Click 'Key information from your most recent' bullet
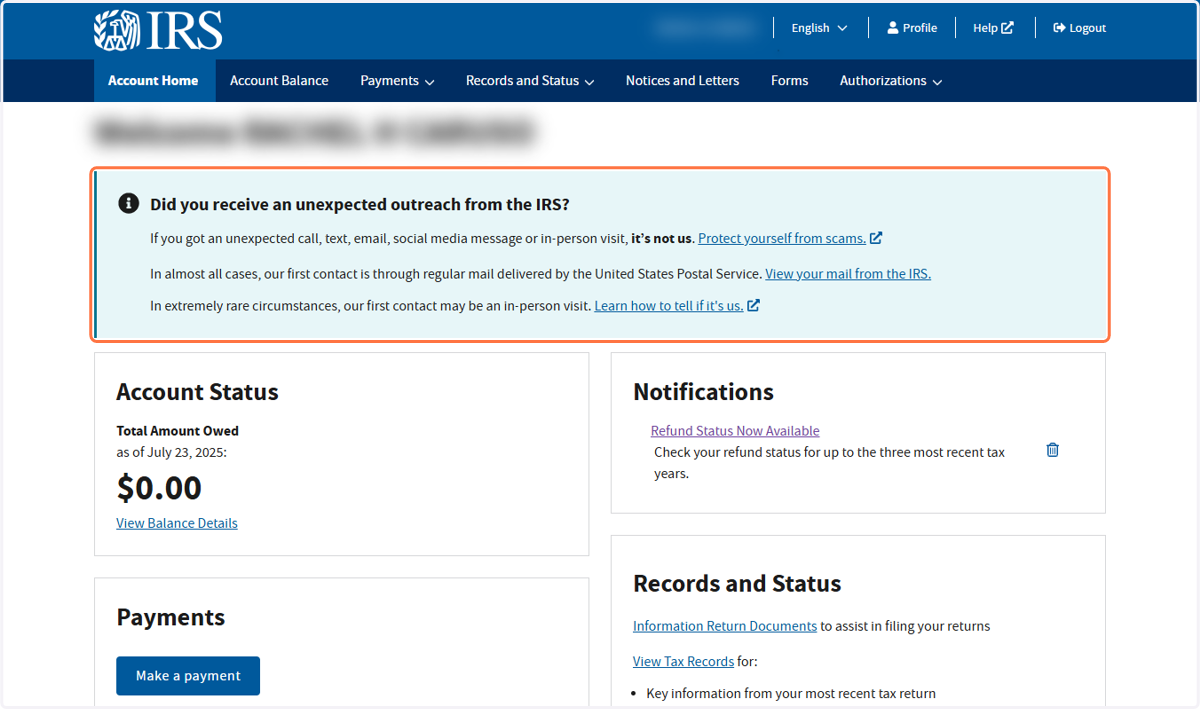Screen dimensions: 1200x709 (x=791, y=693)
